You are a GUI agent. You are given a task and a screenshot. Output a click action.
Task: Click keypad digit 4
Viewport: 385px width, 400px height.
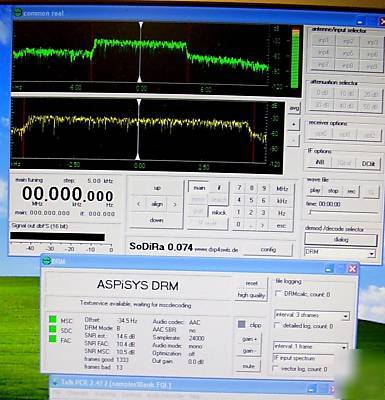[239, 200]
